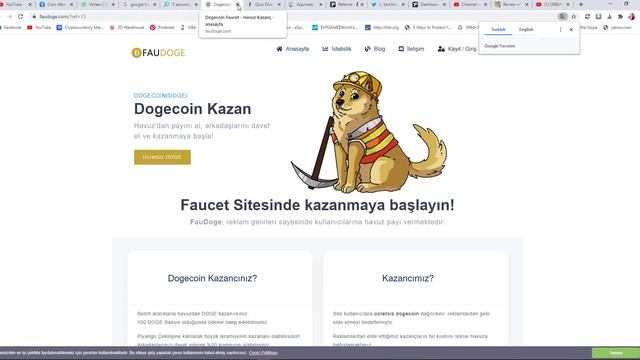The height and width of the screenshot is (360, 640).
Task: Click the Dogecoin Kazan headline
Action: 193,109
